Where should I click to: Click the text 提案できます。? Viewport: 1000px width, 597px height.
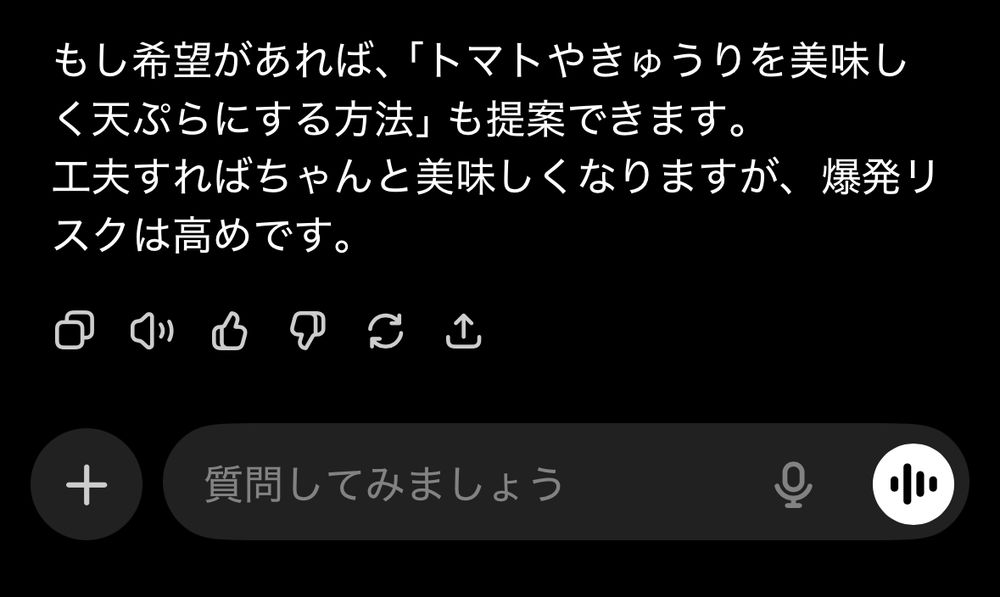(617, 119)
